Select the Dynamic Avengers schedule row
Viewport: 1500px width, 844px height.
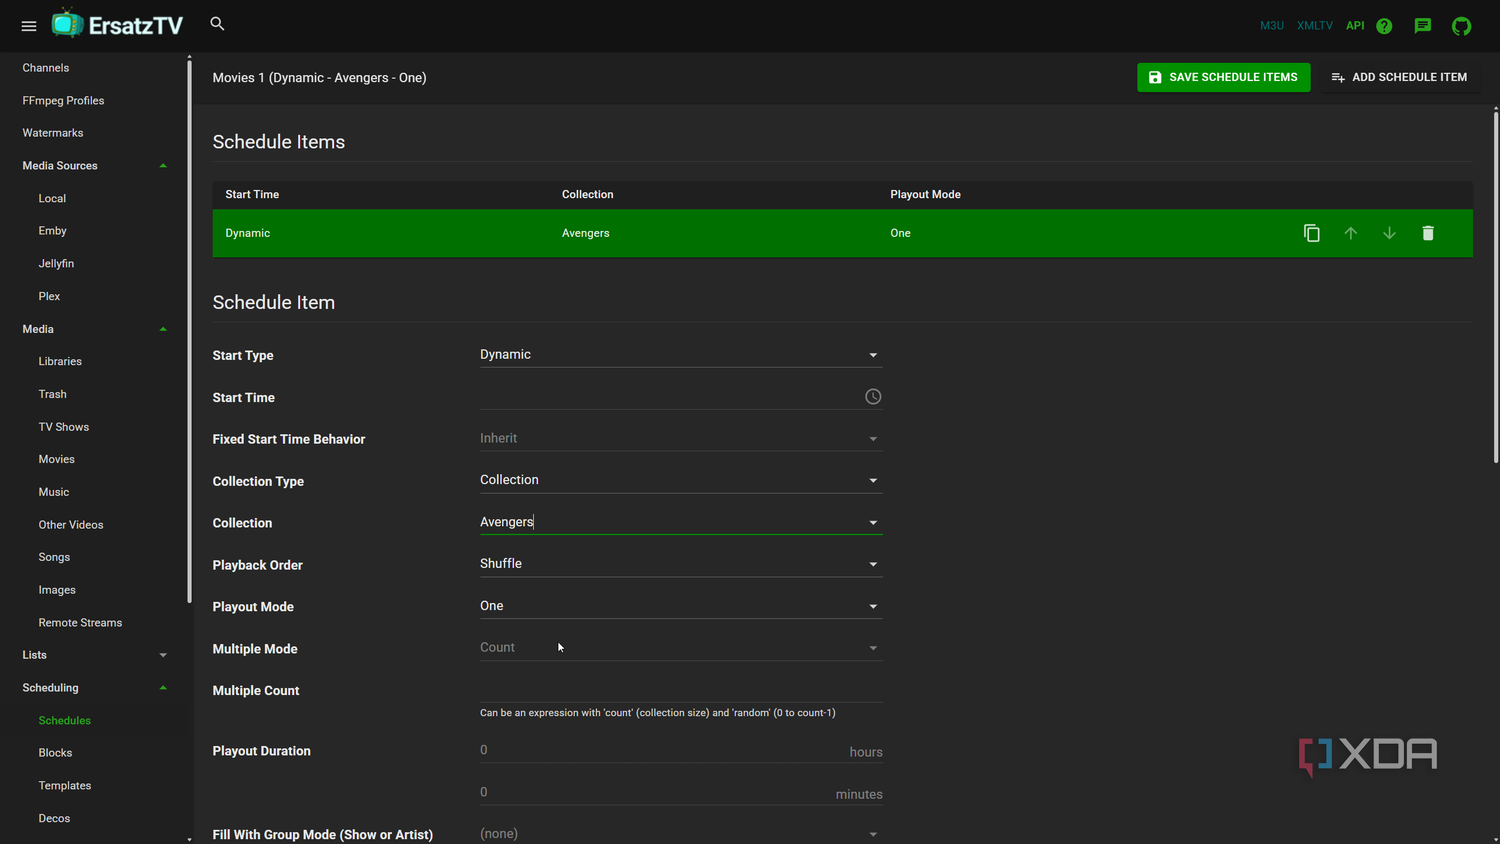click(x=842, y=233)
